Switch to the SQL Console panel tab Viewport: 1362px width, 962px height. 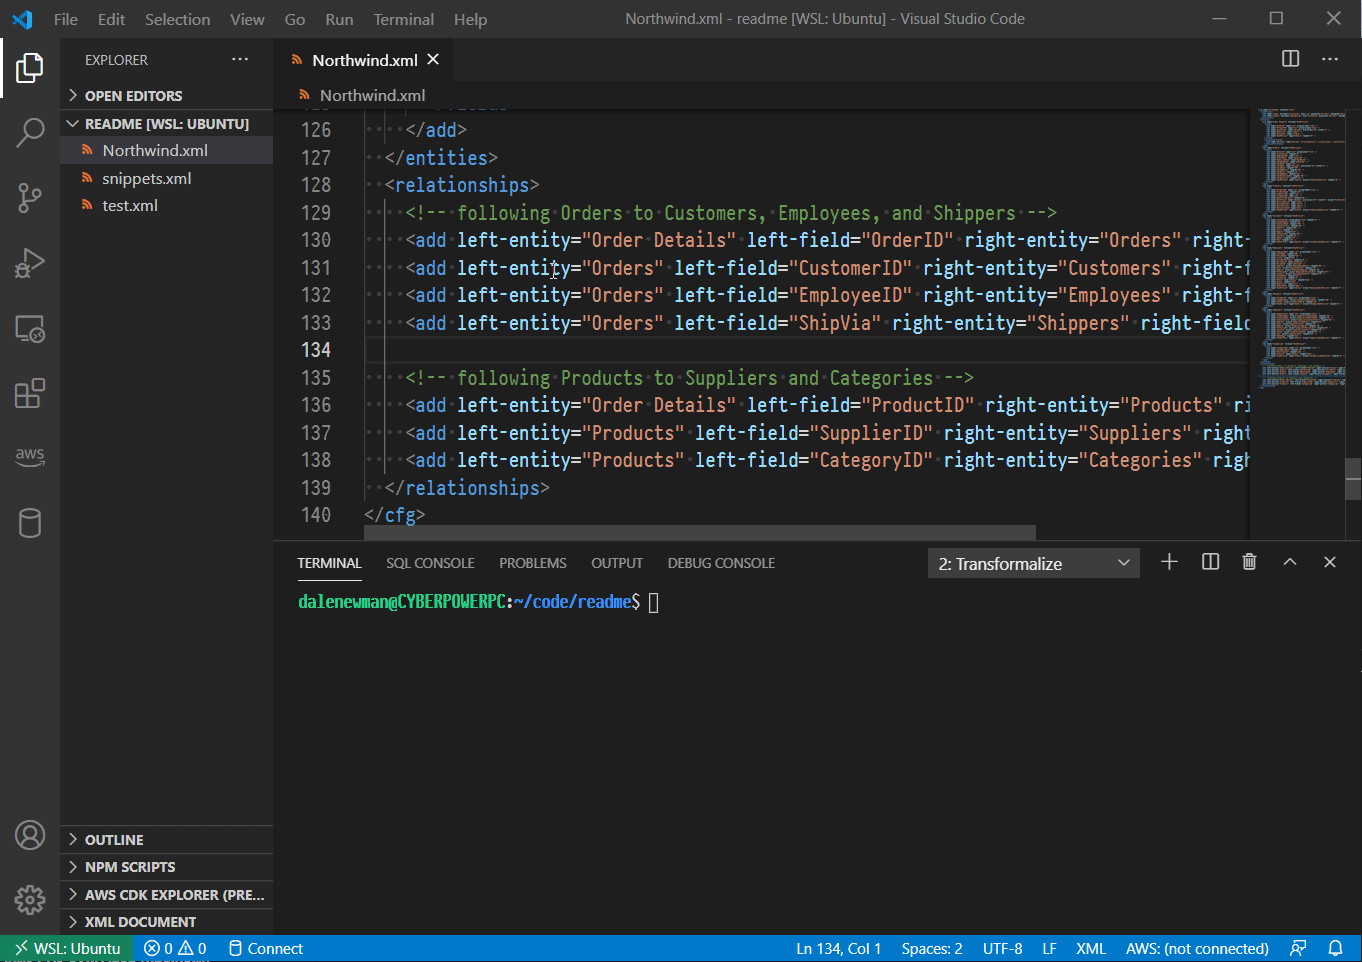pyautogui.click(x=430, y=563)
